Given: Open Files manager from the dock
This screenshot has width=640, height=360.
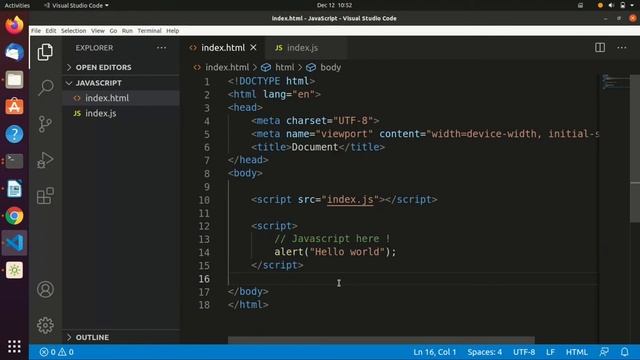Looking at the screenshot, I should point(14,80).
